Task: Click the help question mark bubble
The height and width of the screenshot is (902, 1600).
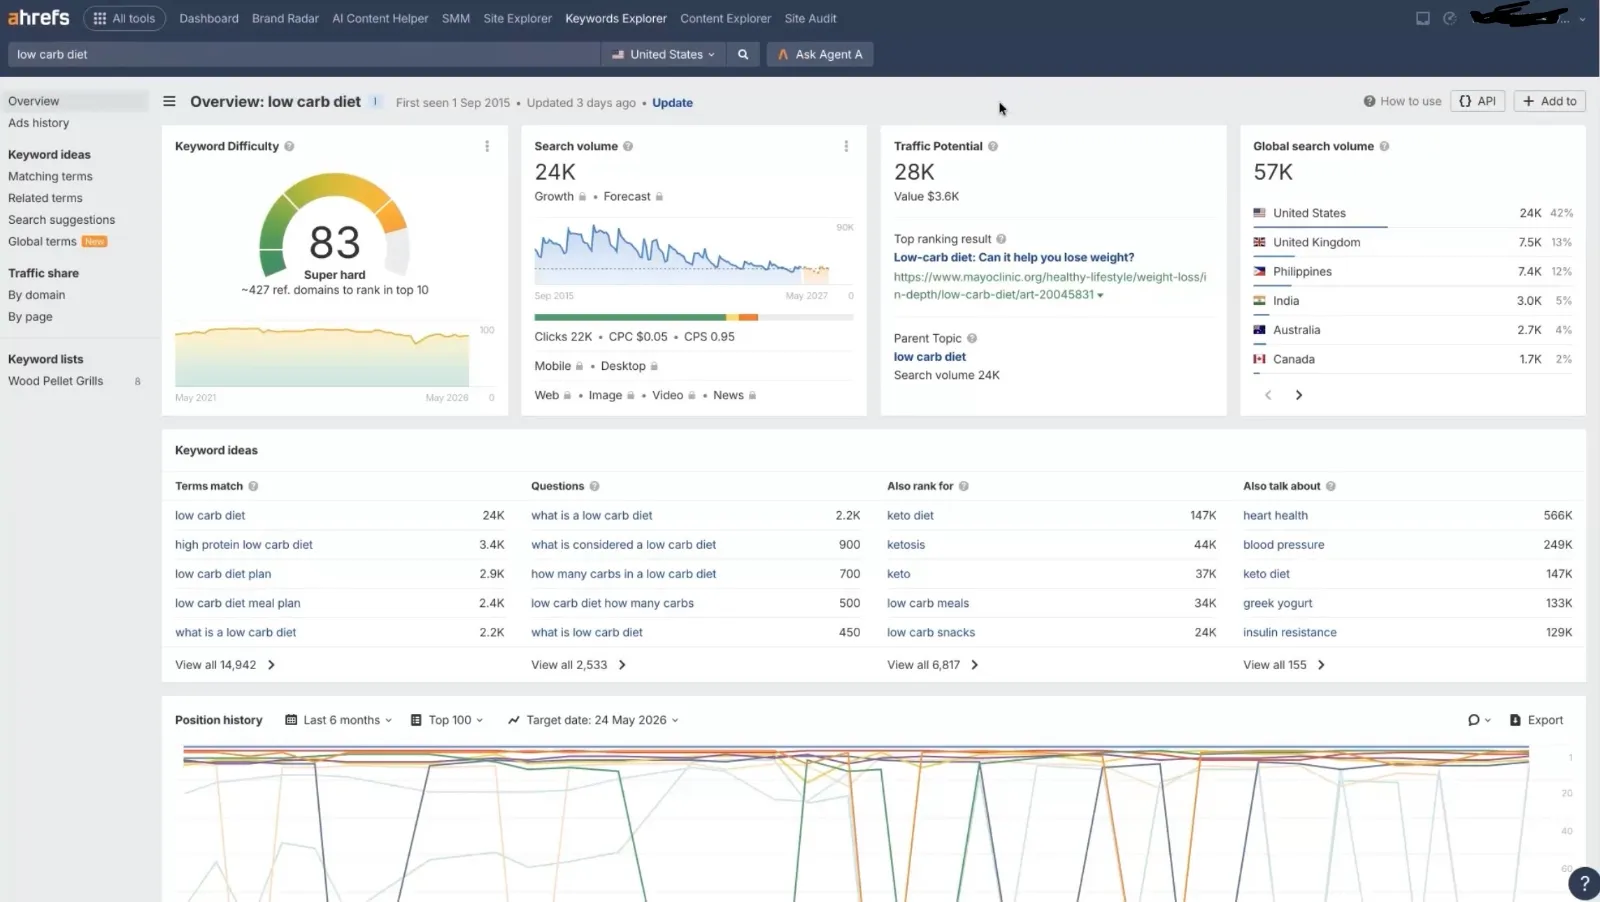Action: click(x=1584, y=884)
